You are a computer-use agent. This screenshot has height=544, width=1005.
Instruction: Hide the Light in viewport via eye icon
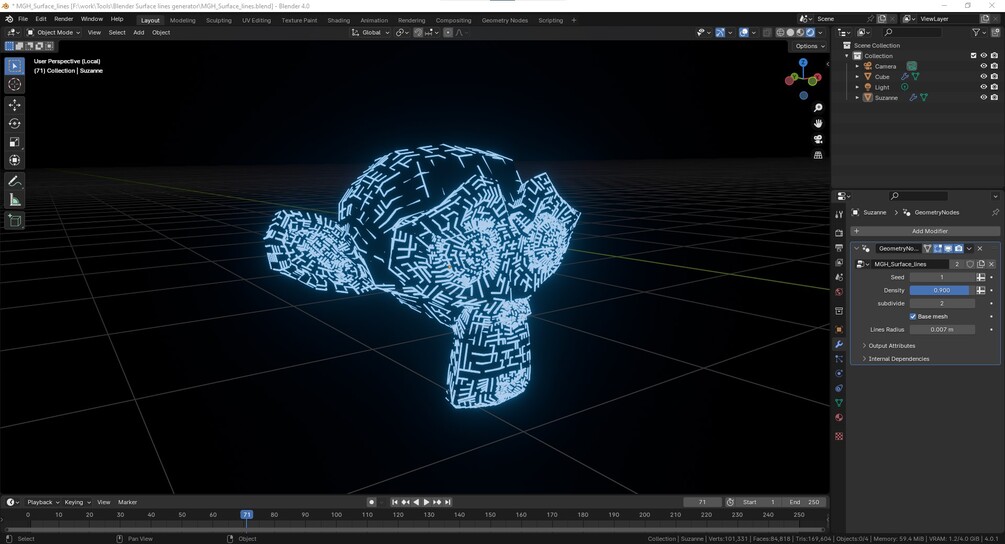(x=983, y=87)
